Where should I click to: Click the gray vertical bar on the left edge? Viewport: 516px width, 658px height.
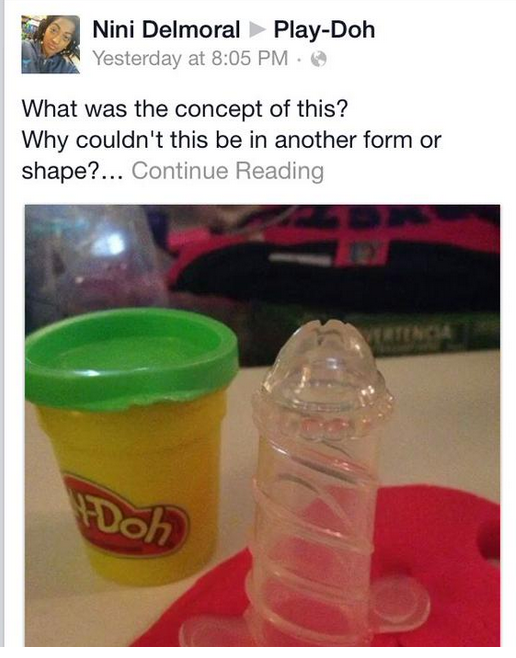(x=2, y=329)
